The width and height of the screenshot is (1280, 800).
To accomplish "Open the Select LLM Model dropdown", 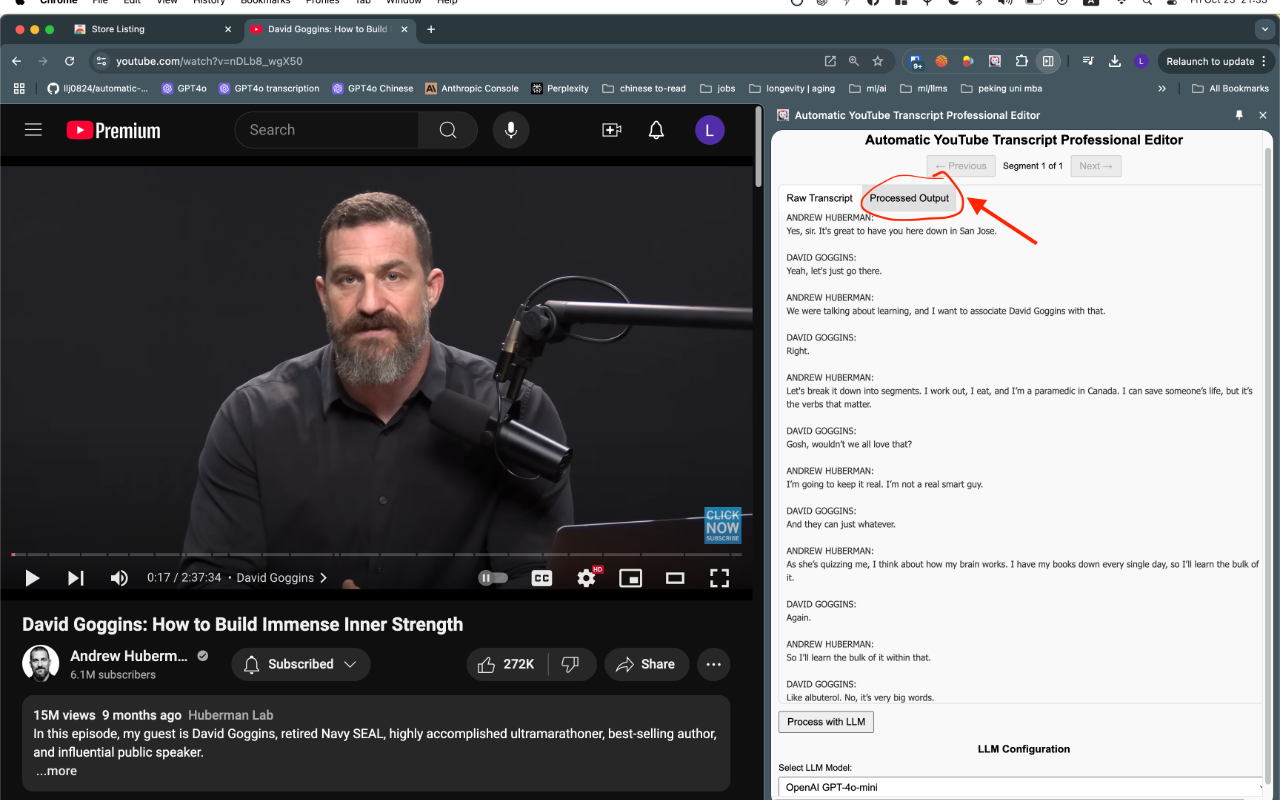I will (1021, 787).
